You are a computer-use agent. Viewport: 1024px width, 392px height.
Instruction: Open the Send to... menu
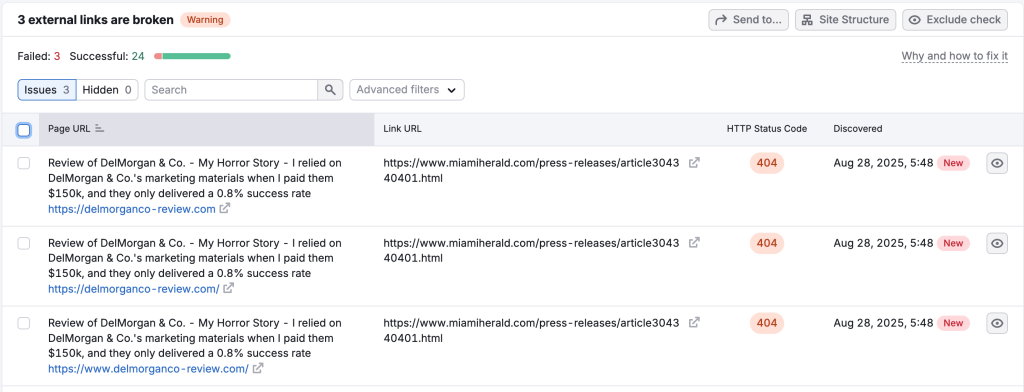pos(748,20)
